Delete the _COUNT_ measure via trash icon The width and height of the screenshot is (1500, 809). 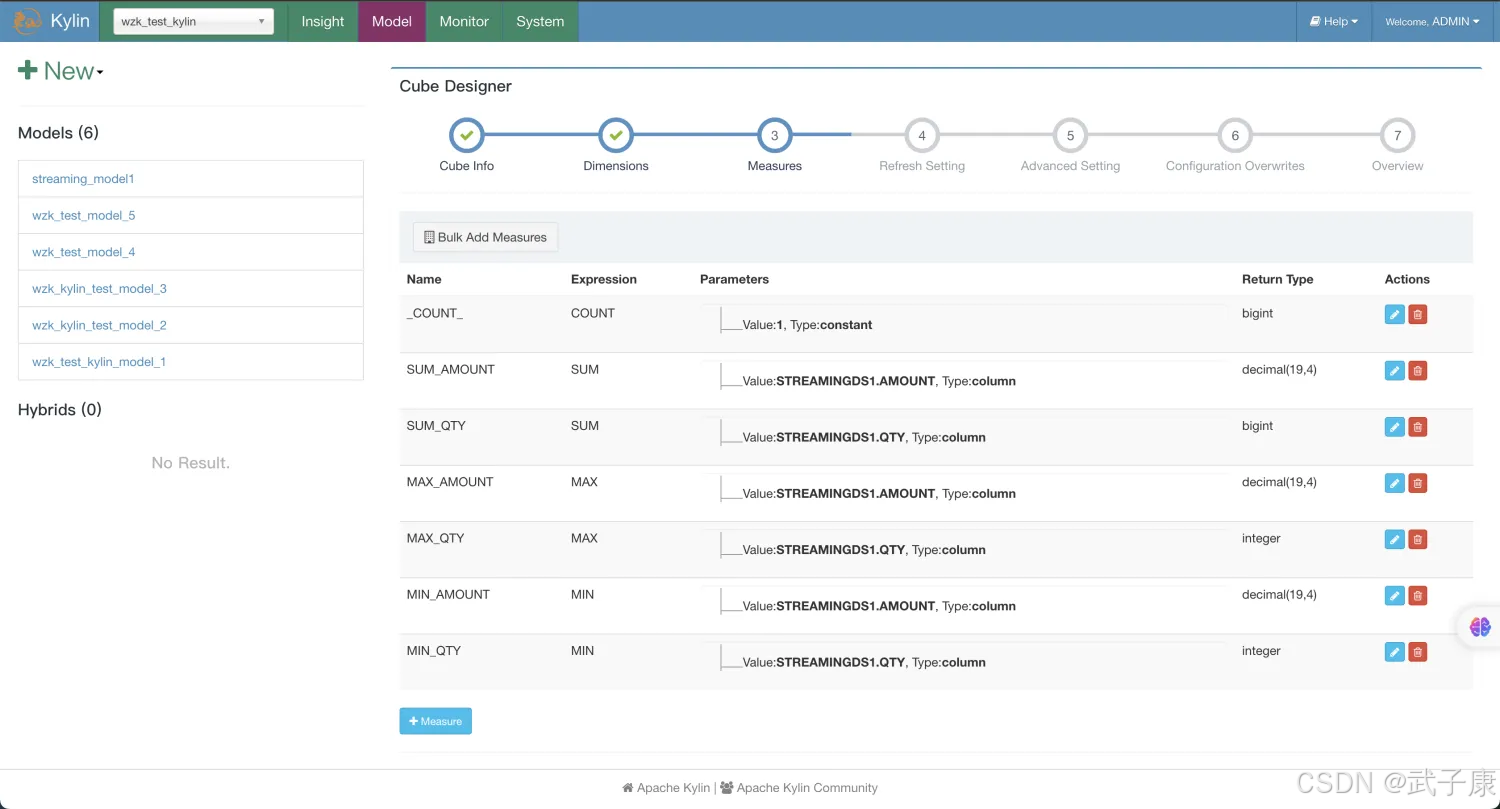1417,315
